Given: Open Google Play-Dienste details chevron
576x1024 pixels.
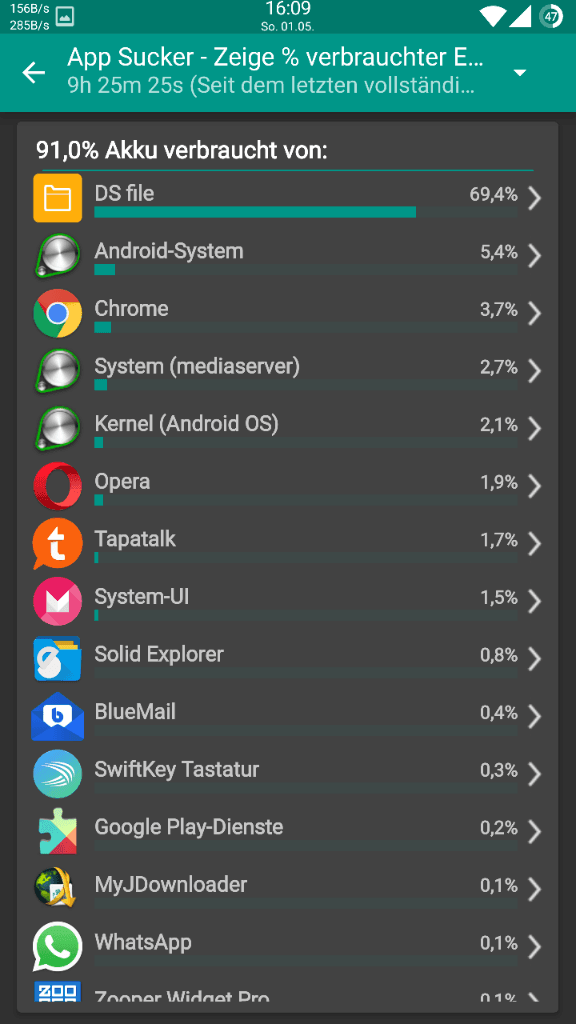Looking at the screenshot, I should (x=535, y=831).
